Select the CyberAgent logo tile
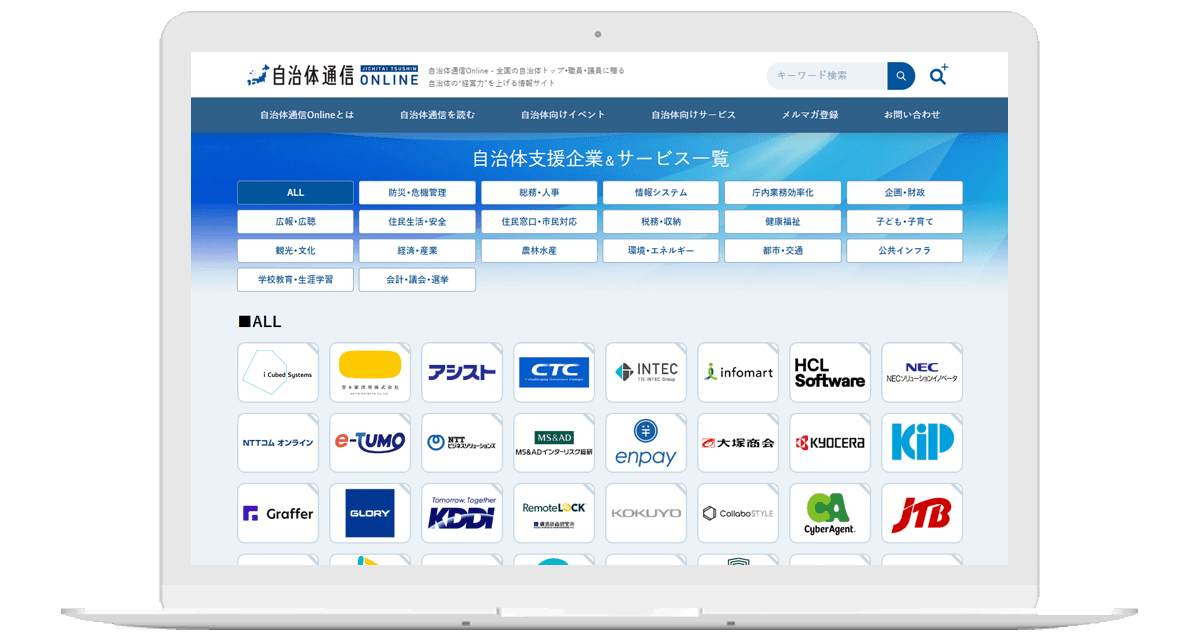Image resolution: width=1200 pixels, height=640 pixels. (x=830, y=513)
